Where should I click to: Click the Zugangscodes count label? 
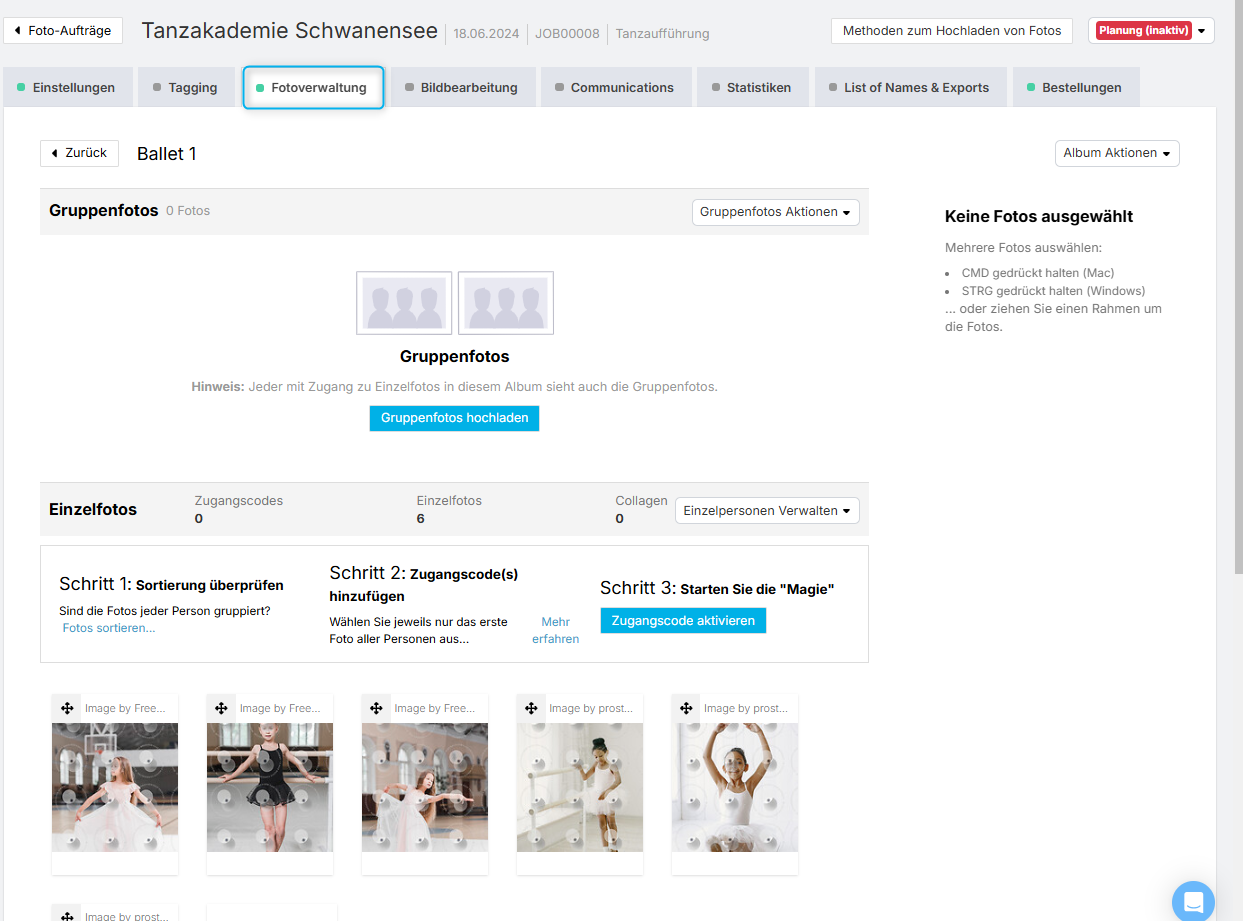tap(239, 501)
